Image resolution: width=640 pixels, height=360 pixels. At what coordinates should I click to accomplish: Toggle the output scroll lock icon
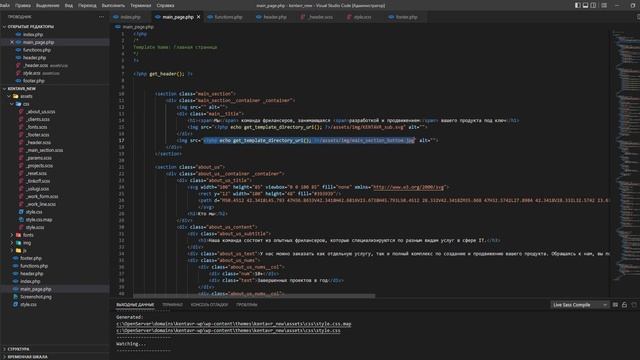[624, 305]
